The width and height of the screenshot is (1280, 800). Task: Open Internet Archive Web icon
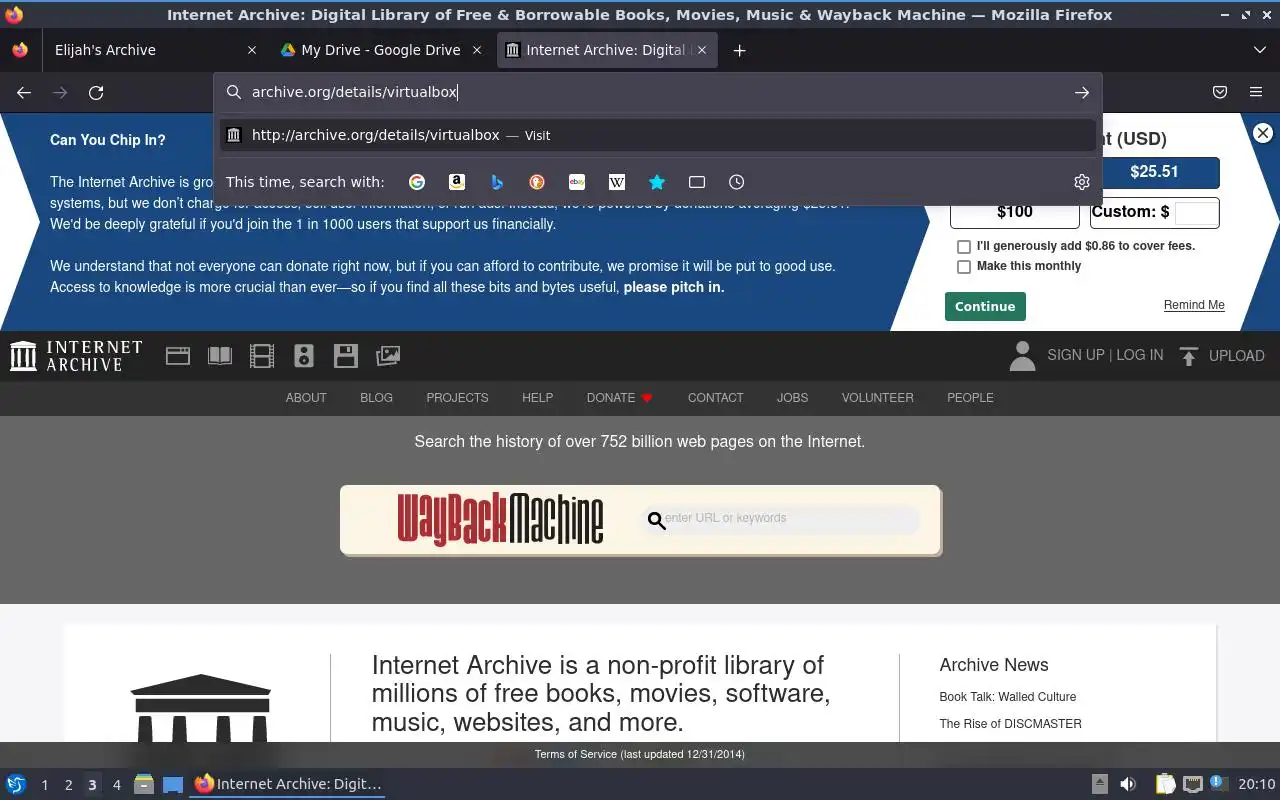point(178,355)
